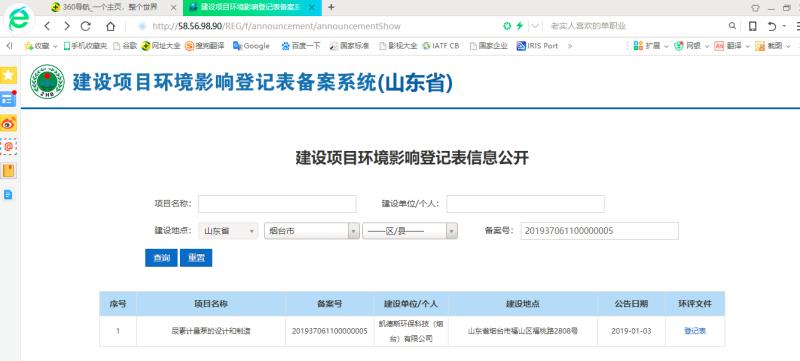Click the browser back arrow

47,26
